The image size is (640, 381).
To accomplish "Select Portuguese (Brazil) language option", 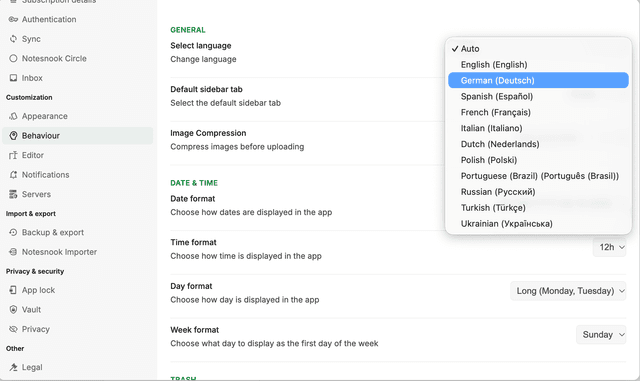I will point(538,176).
